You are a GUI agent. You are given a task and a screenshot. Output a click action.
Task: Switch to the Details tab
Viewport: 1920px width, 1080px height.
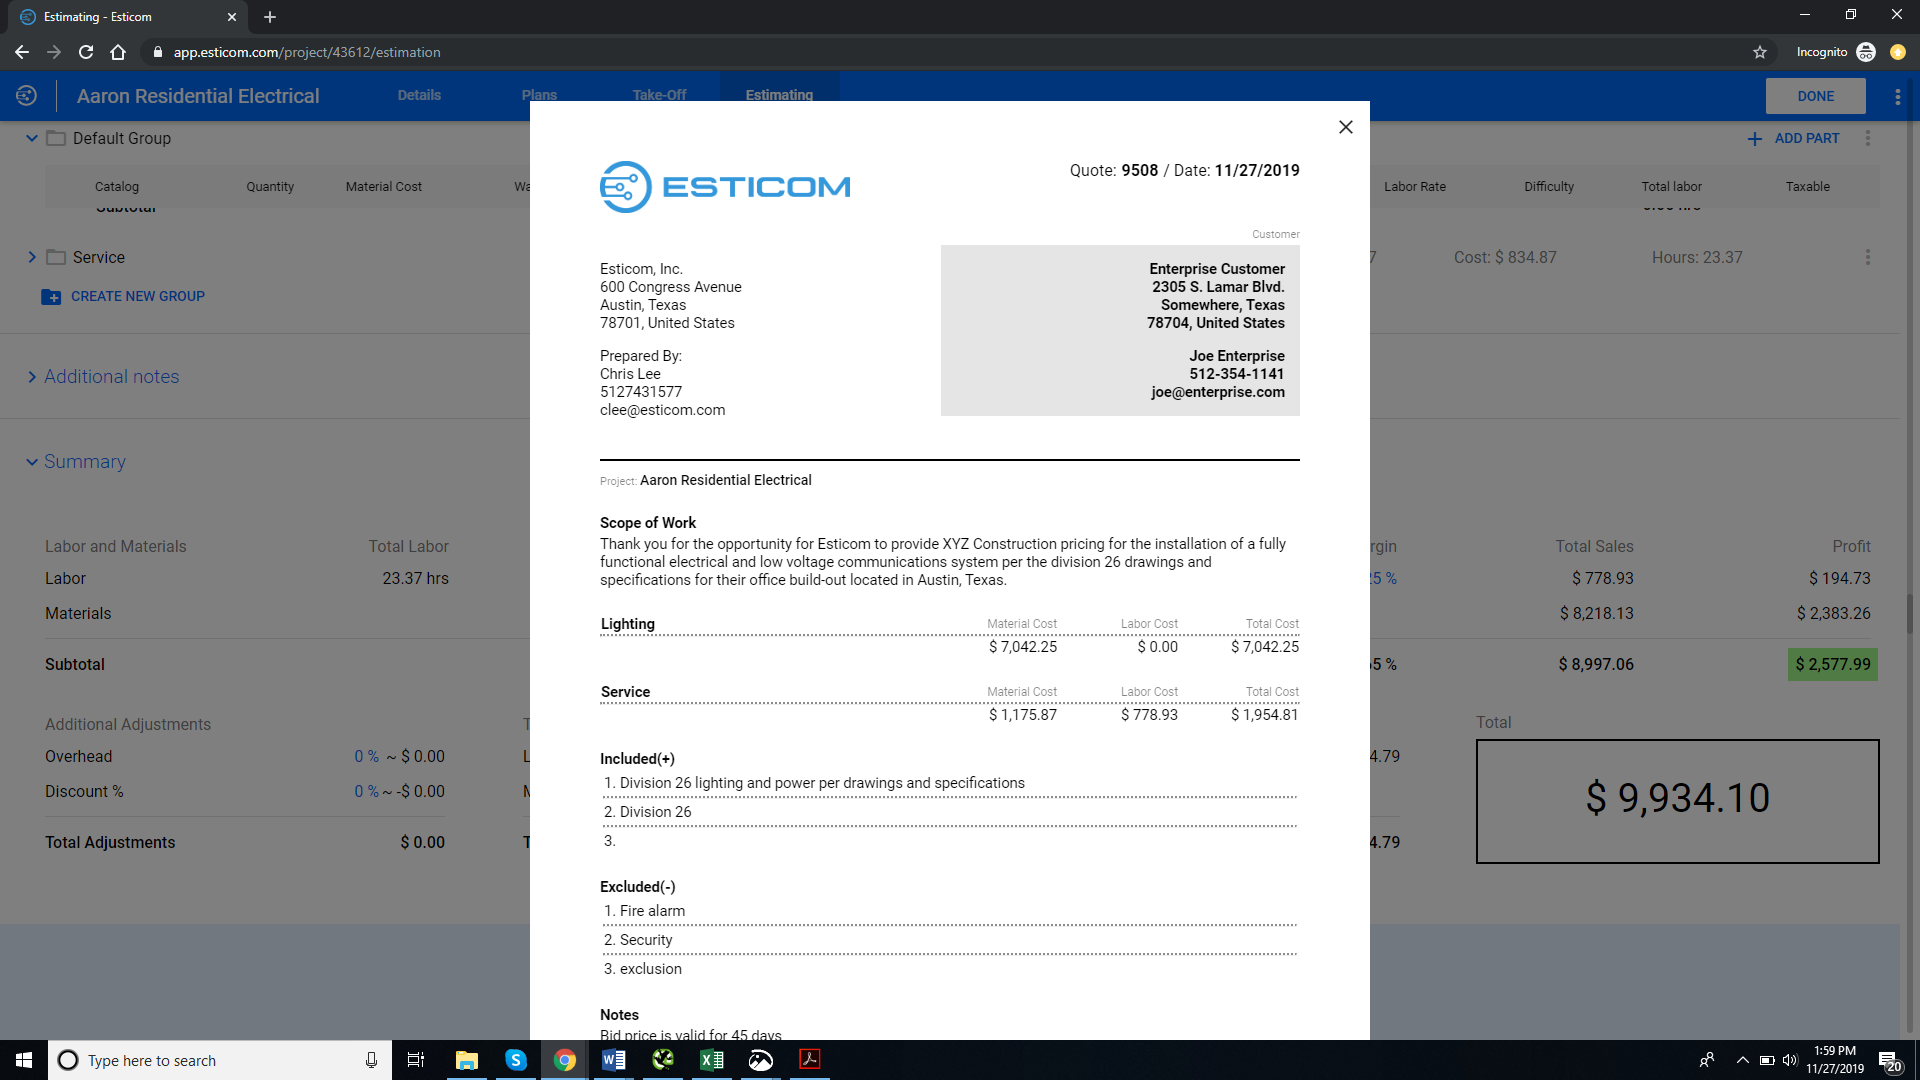419,96
